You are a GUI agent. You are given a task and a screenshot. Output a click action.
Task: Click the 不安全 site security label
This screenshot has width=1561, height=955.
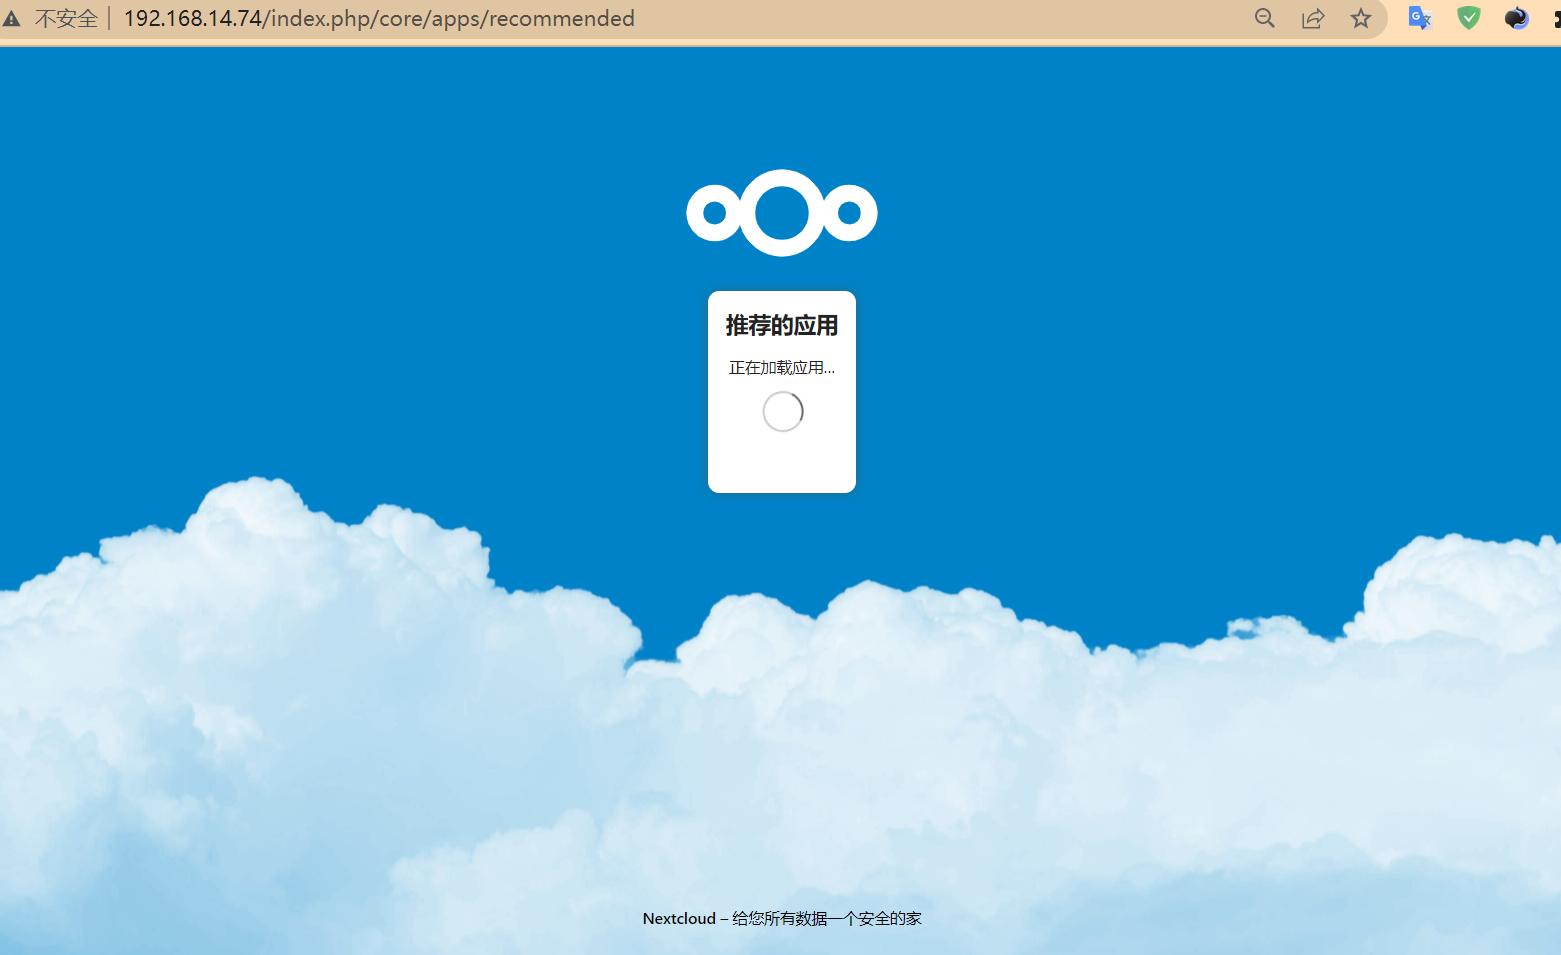click(66, 19)
